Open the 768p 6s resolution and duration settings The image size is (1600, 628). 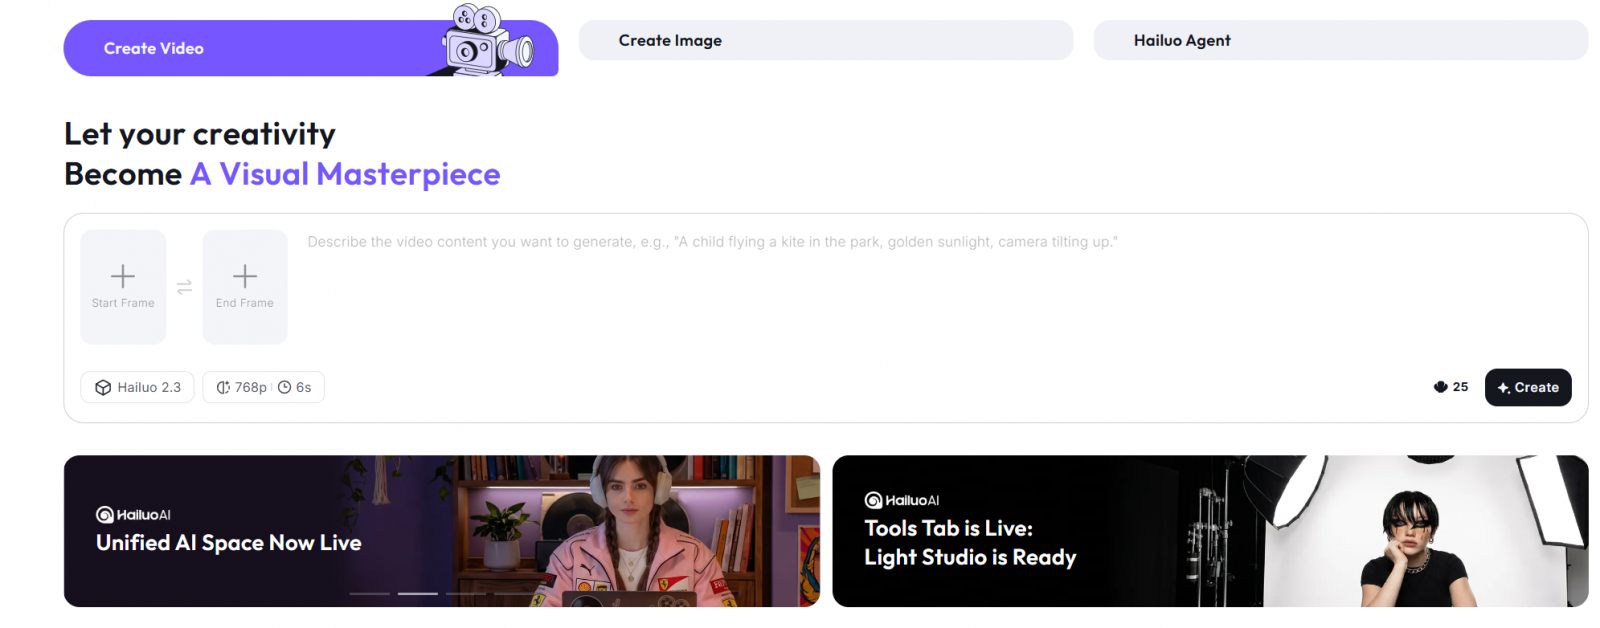(x=263, y=387)
